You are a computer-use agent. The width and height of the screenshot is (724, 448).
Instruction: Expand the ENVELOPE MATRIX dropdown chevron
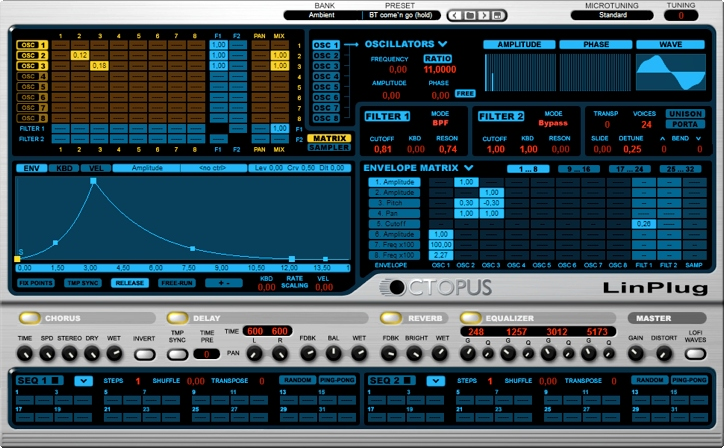469,168
